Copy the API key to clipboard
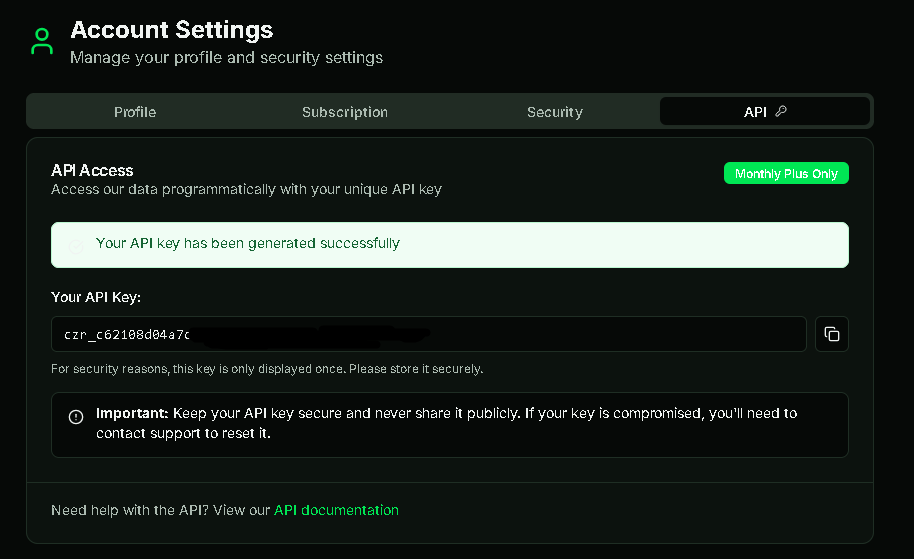Image resolution: width=914 pixels, height=559 pixels. tap(831, 334)
